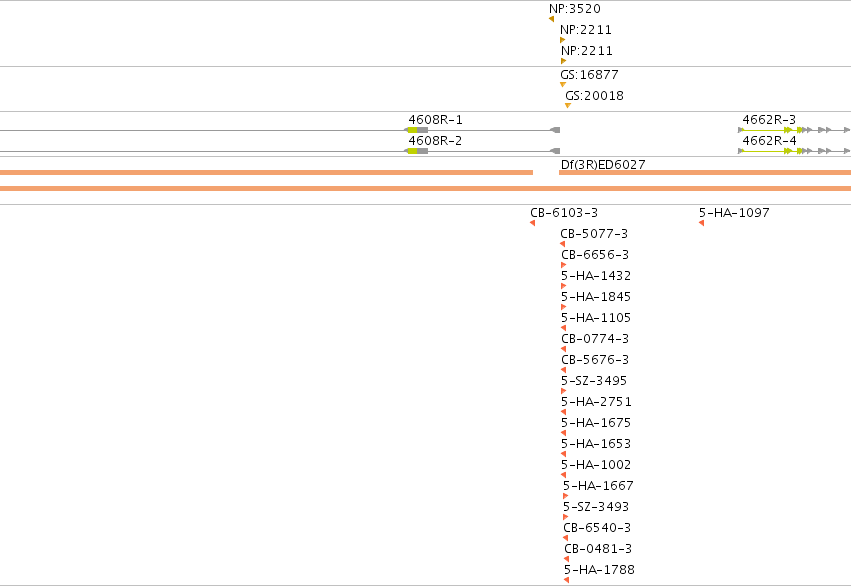The image size is (851, 586).
Task: Select the 5-HA-1788 arrow marker
Action: tap(566, 580)
